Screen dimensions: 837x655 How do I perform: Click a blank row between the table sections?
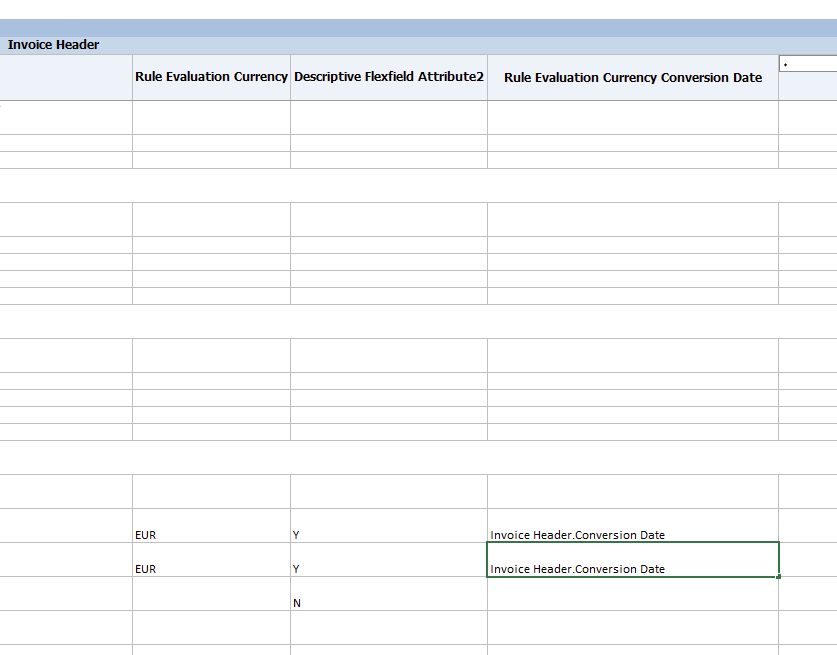click(400, 185)
